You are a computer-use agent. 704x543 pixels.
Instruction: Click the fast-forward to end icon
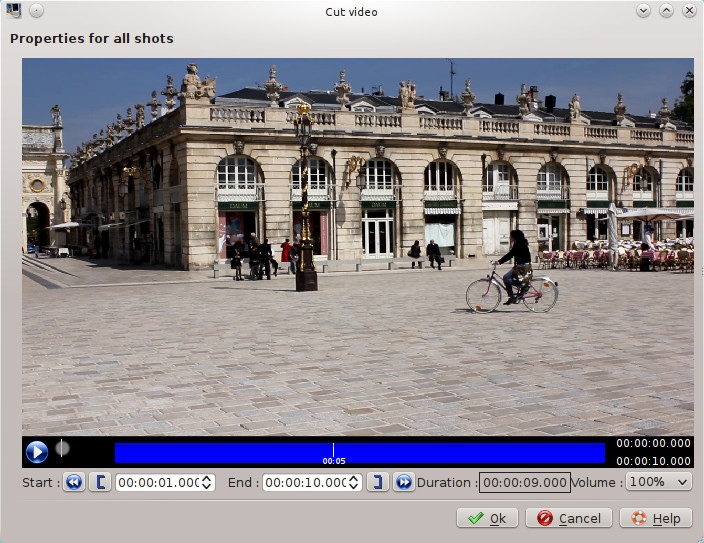pos(404,482)
